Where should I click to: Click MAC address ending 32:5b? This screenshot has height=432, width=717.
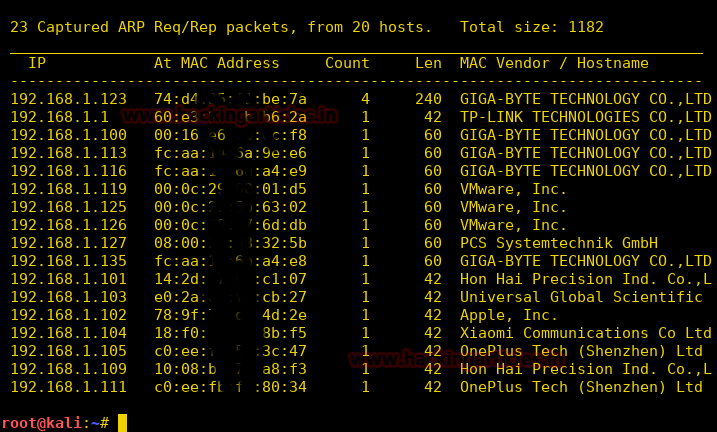(230, 243)
